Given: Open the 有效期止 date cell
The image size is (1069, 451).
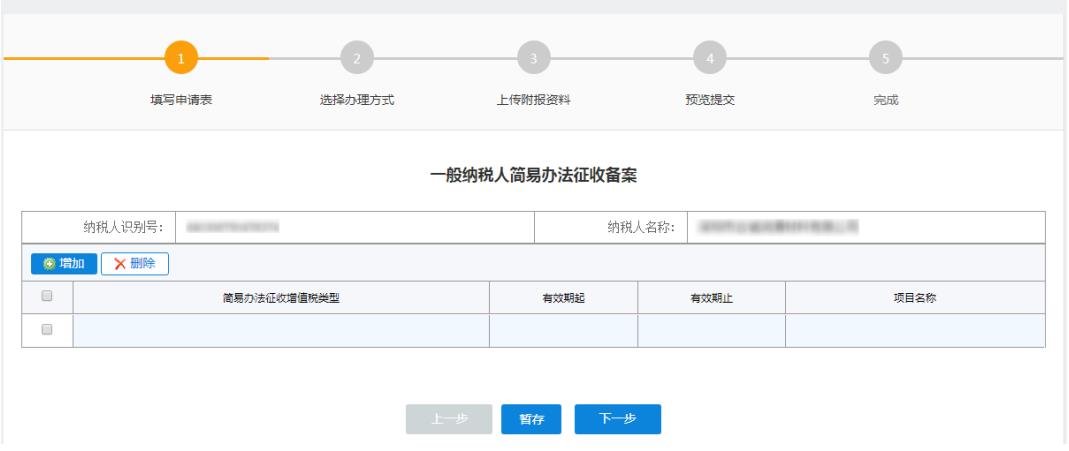Looking at the screenshot, I should click(711, 330).
